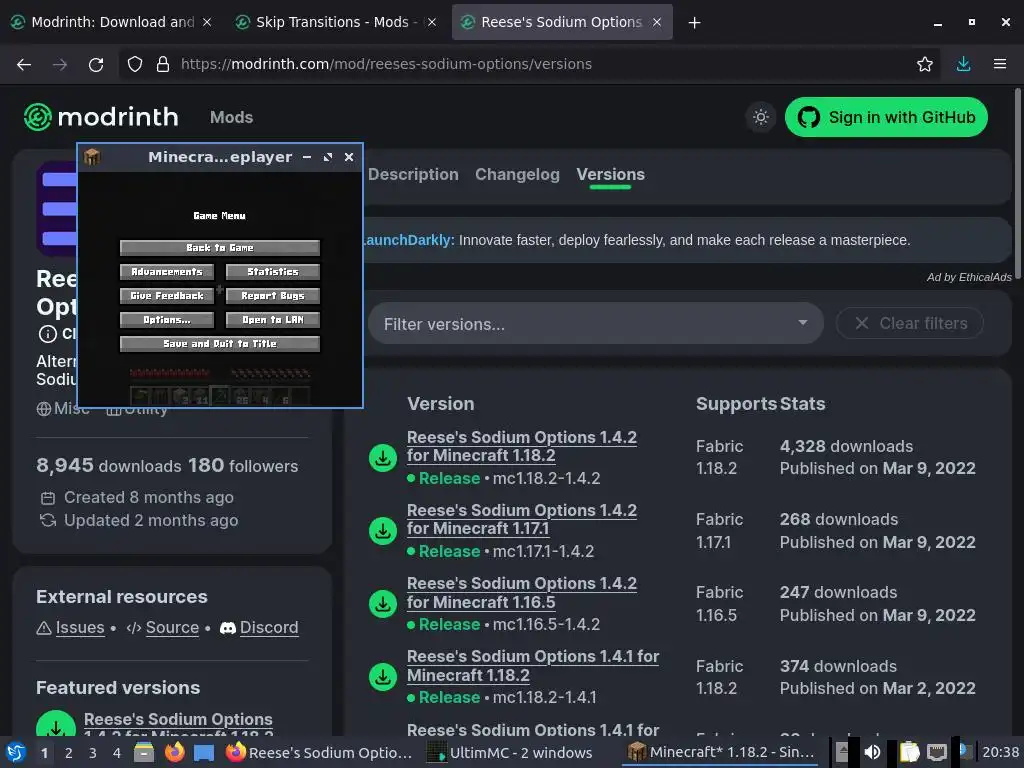Image resolution: width=1024 pixels, height=768 pixels.
Task: Open Options... in the Minecraft Game Menu
Action: coord(167,320)
